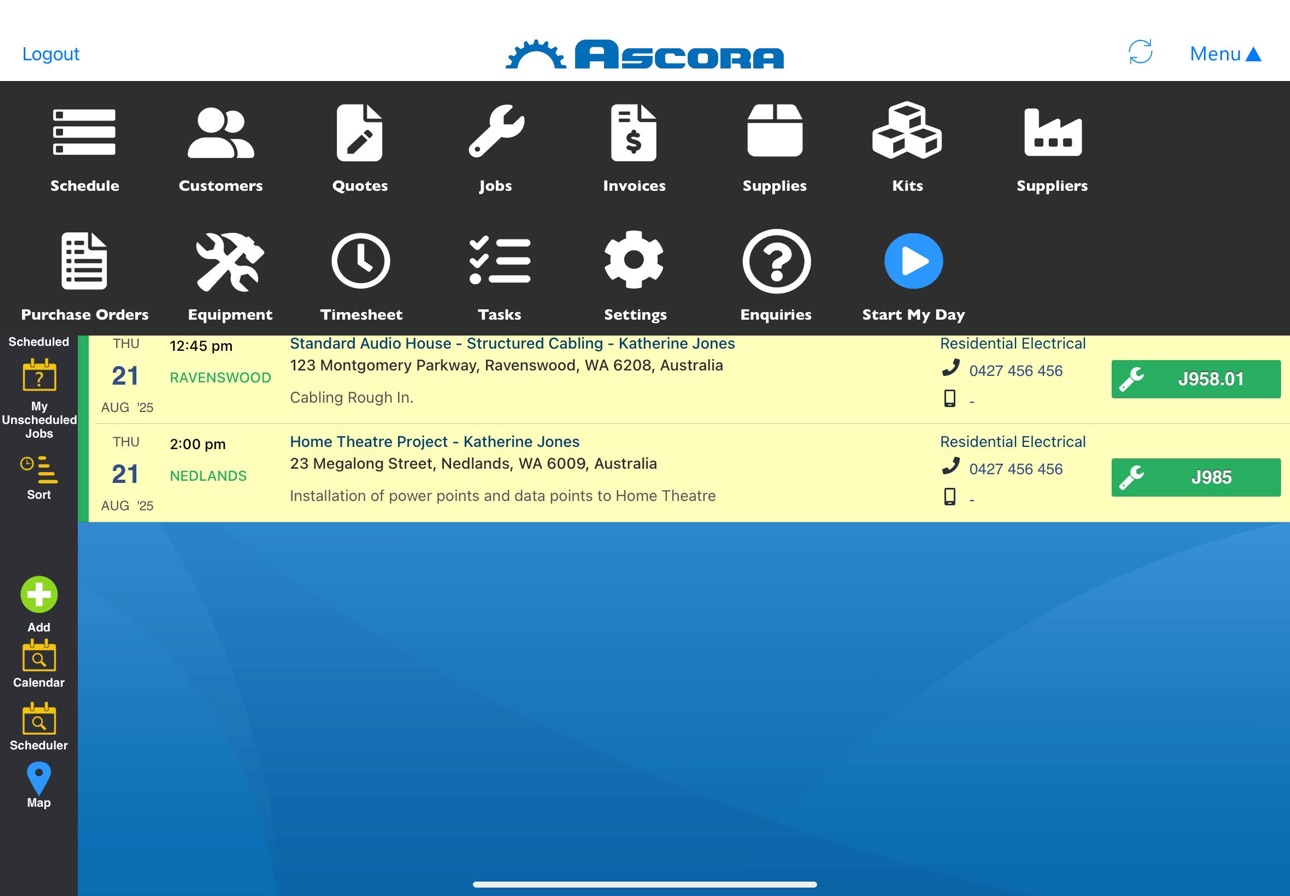Tap the mobile icon on Nedlands job
The image size is (1290, 896).
coord(950,496)
